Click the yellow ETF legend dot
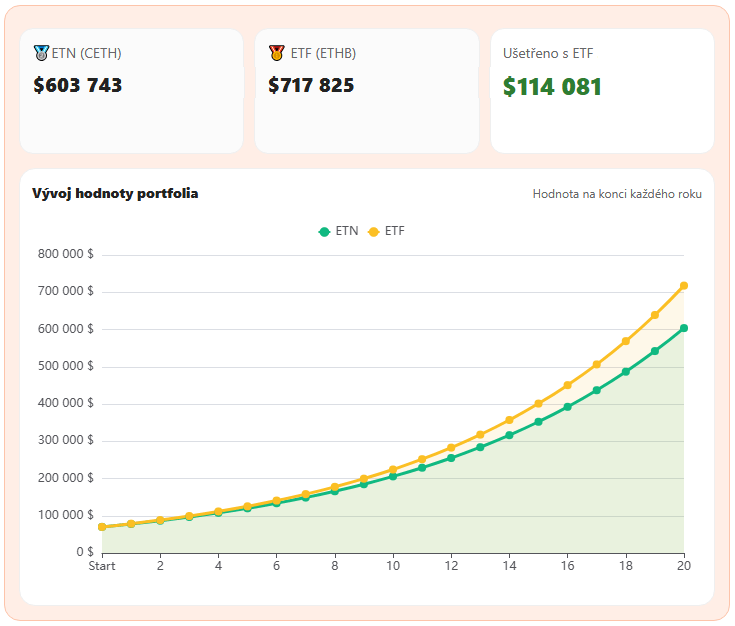Image resolution: width=735 pixels, height=626 pixels. pyautogui.click(x=373, y=231)
